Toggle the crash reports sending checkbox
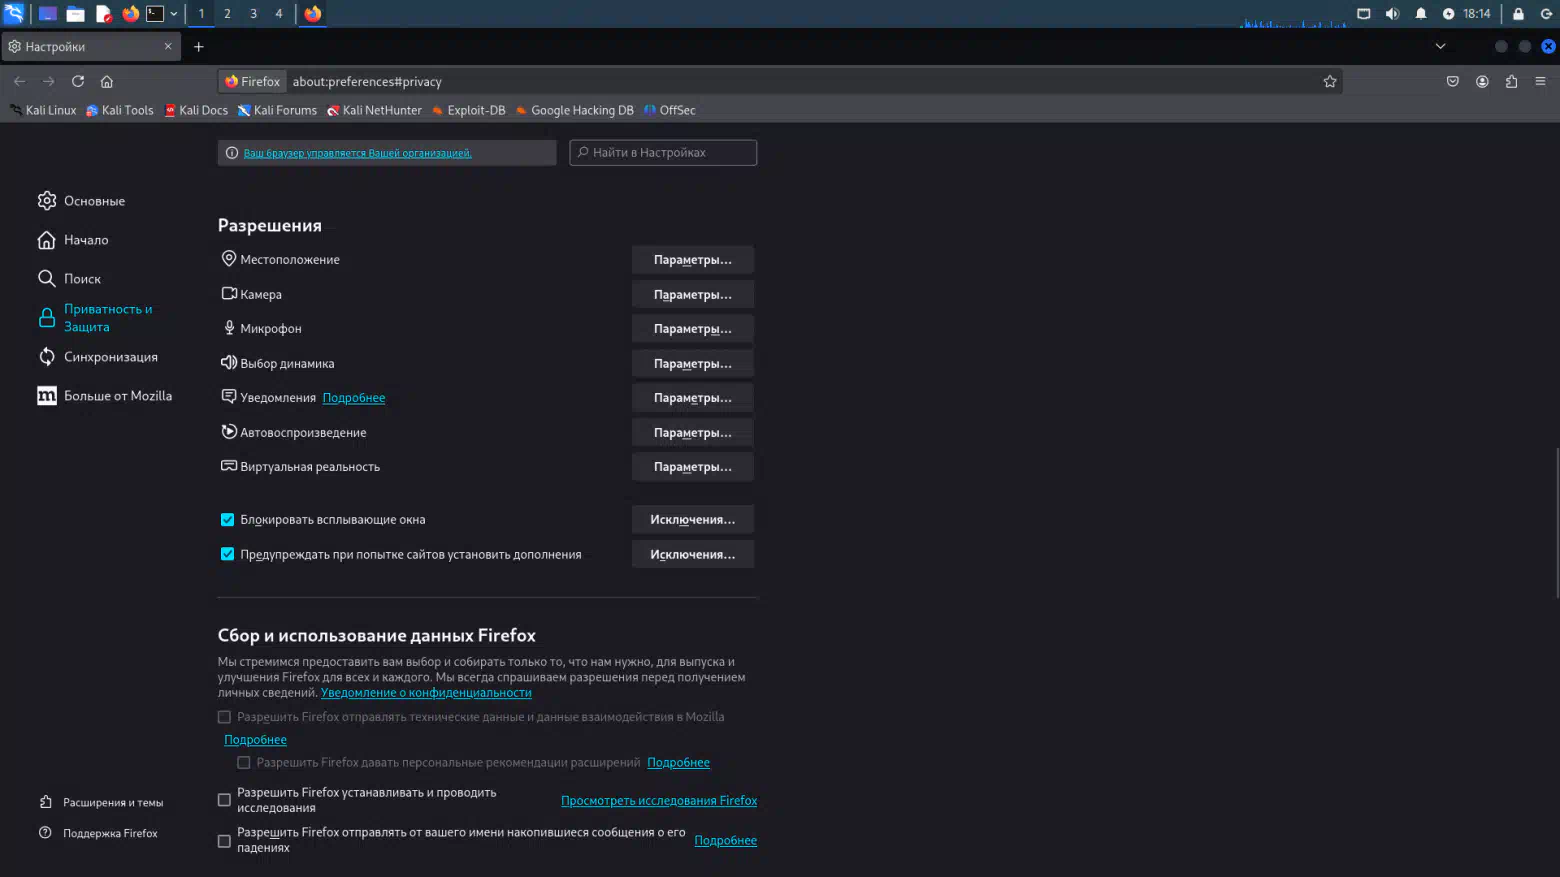This screenshot has width=1560, height=877. point(224,841)
